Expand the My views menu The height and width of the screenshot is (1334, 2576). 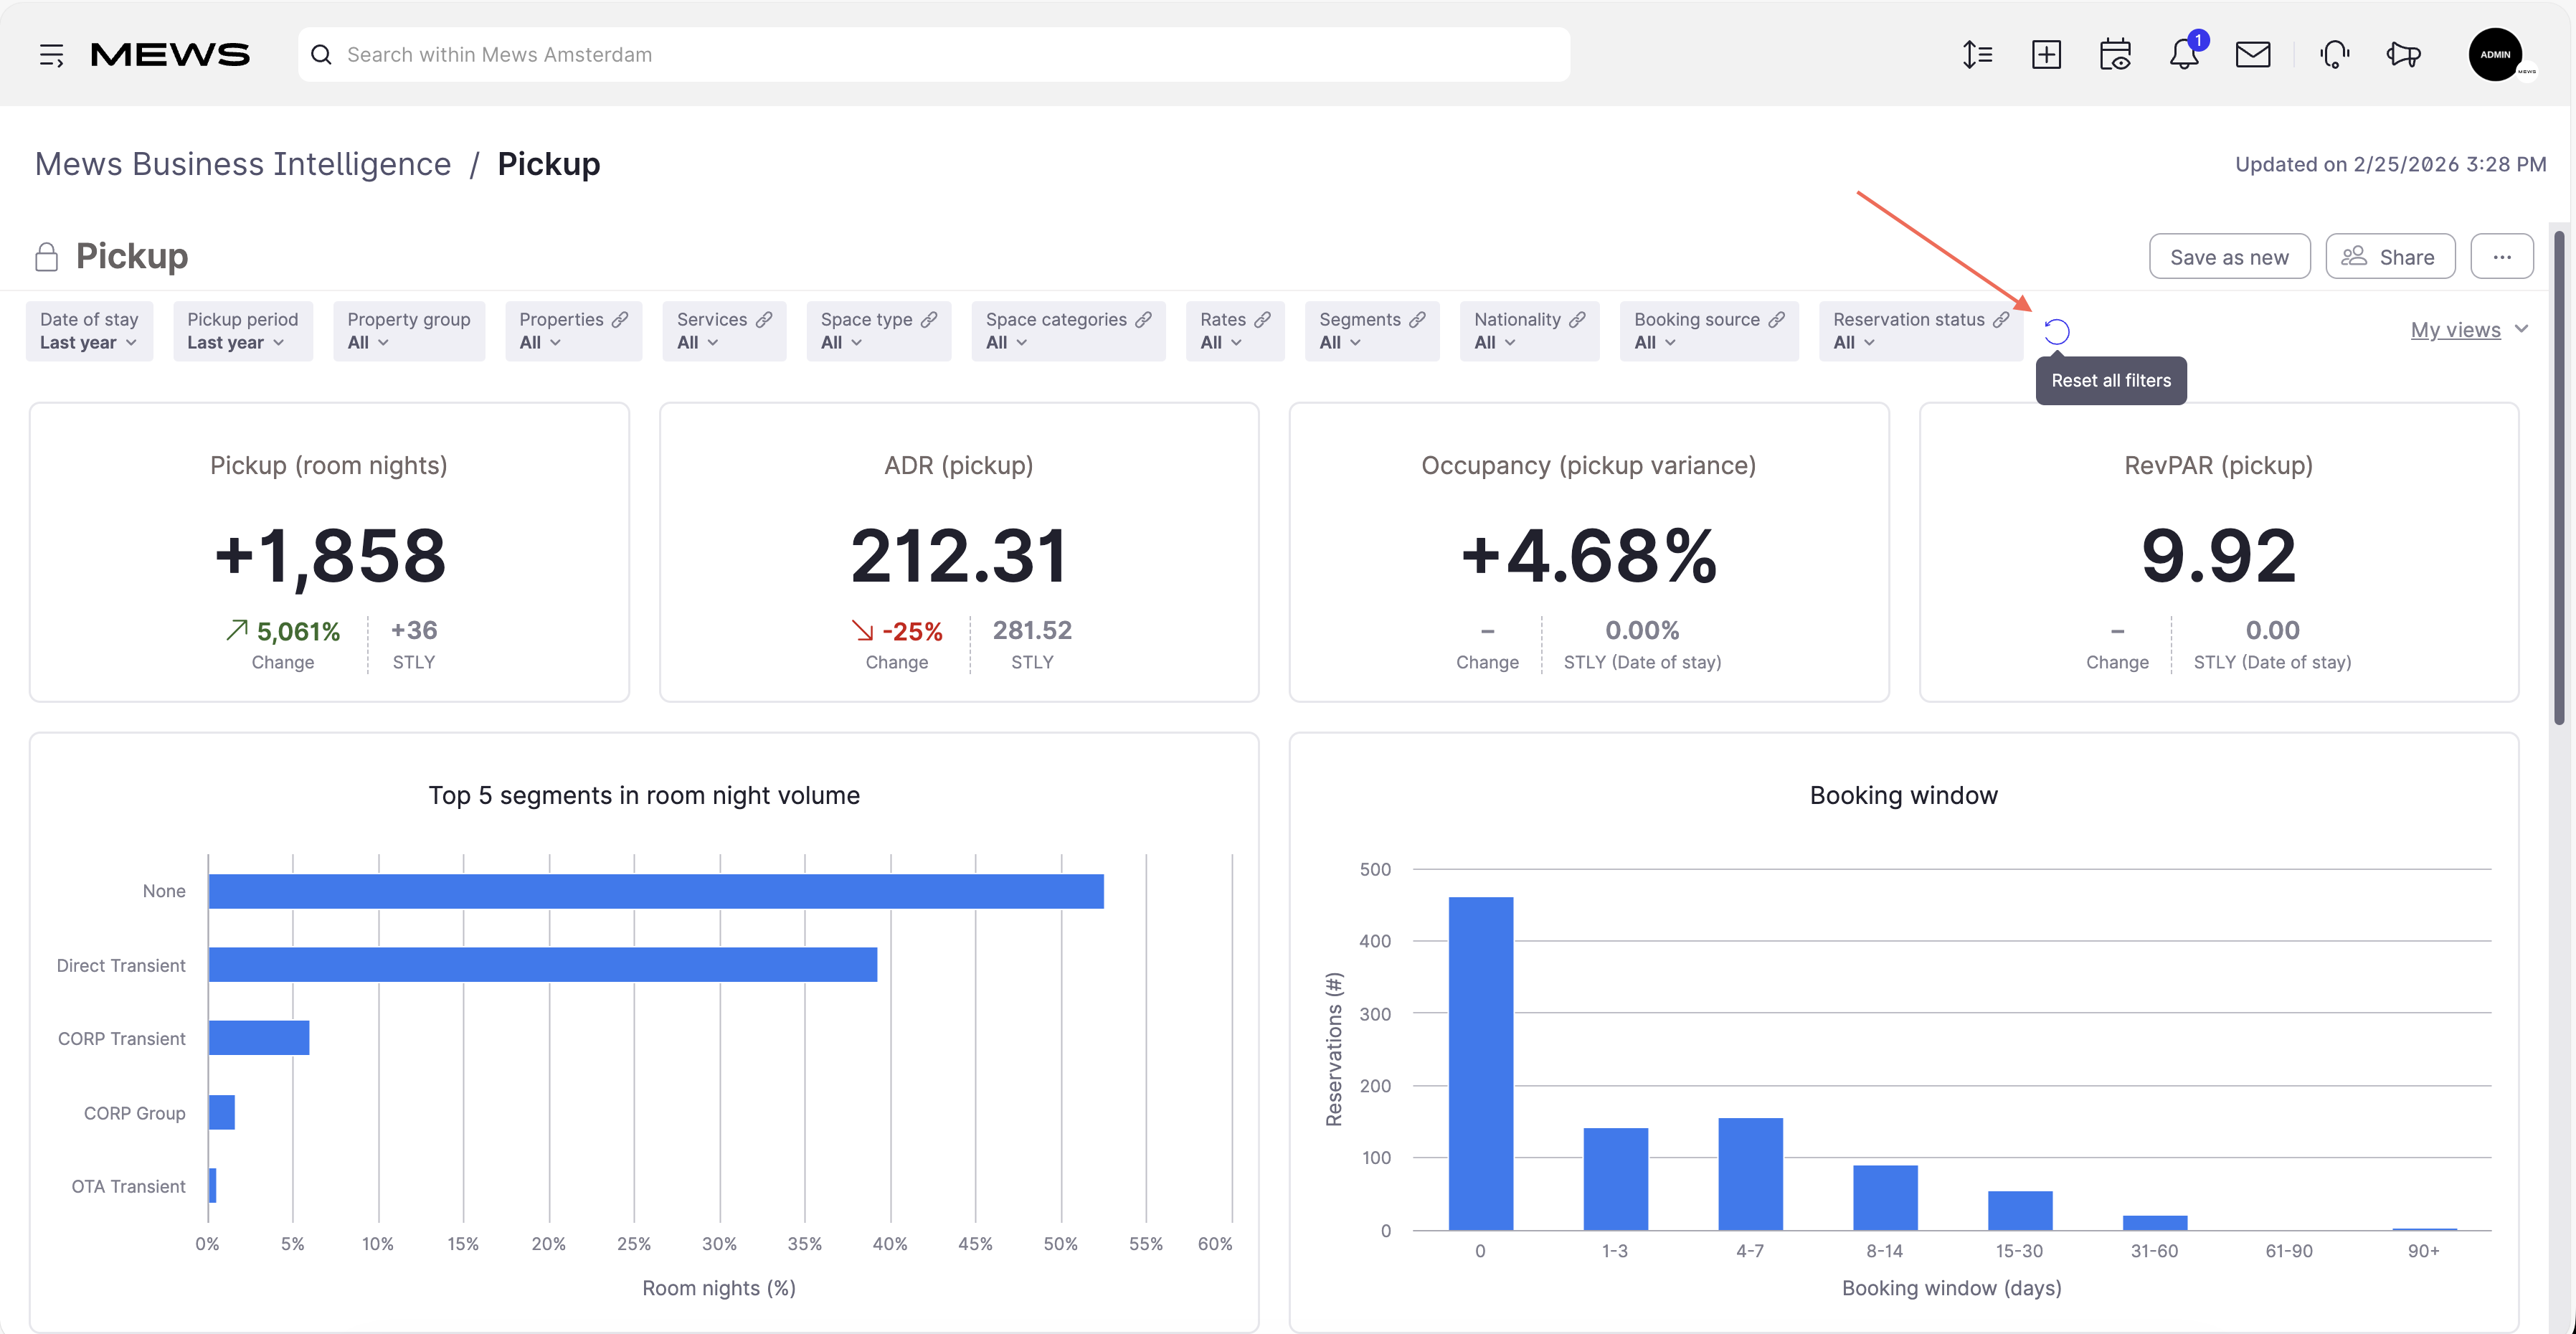2469,329
